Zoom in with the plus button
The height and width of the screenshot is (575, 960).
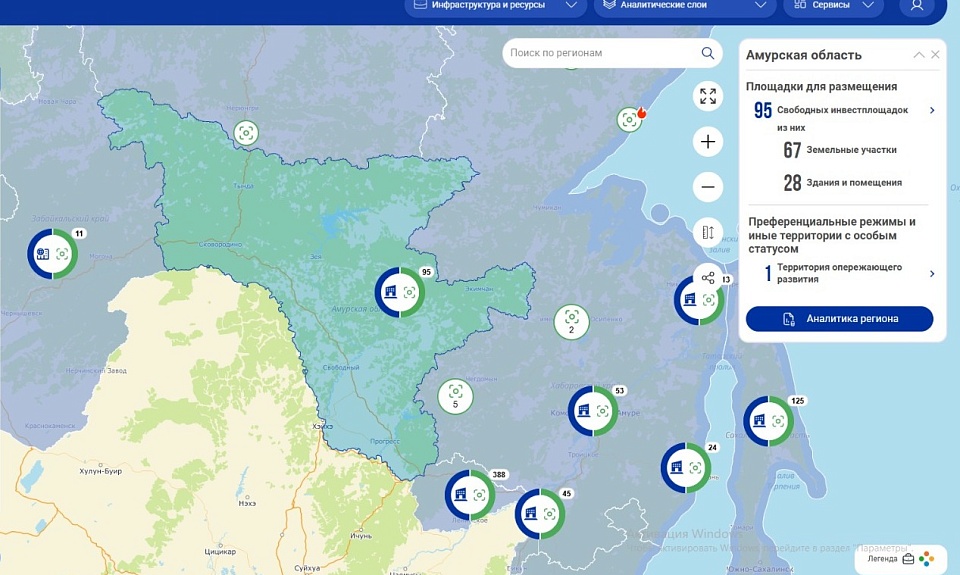click(x=708, y=142)
